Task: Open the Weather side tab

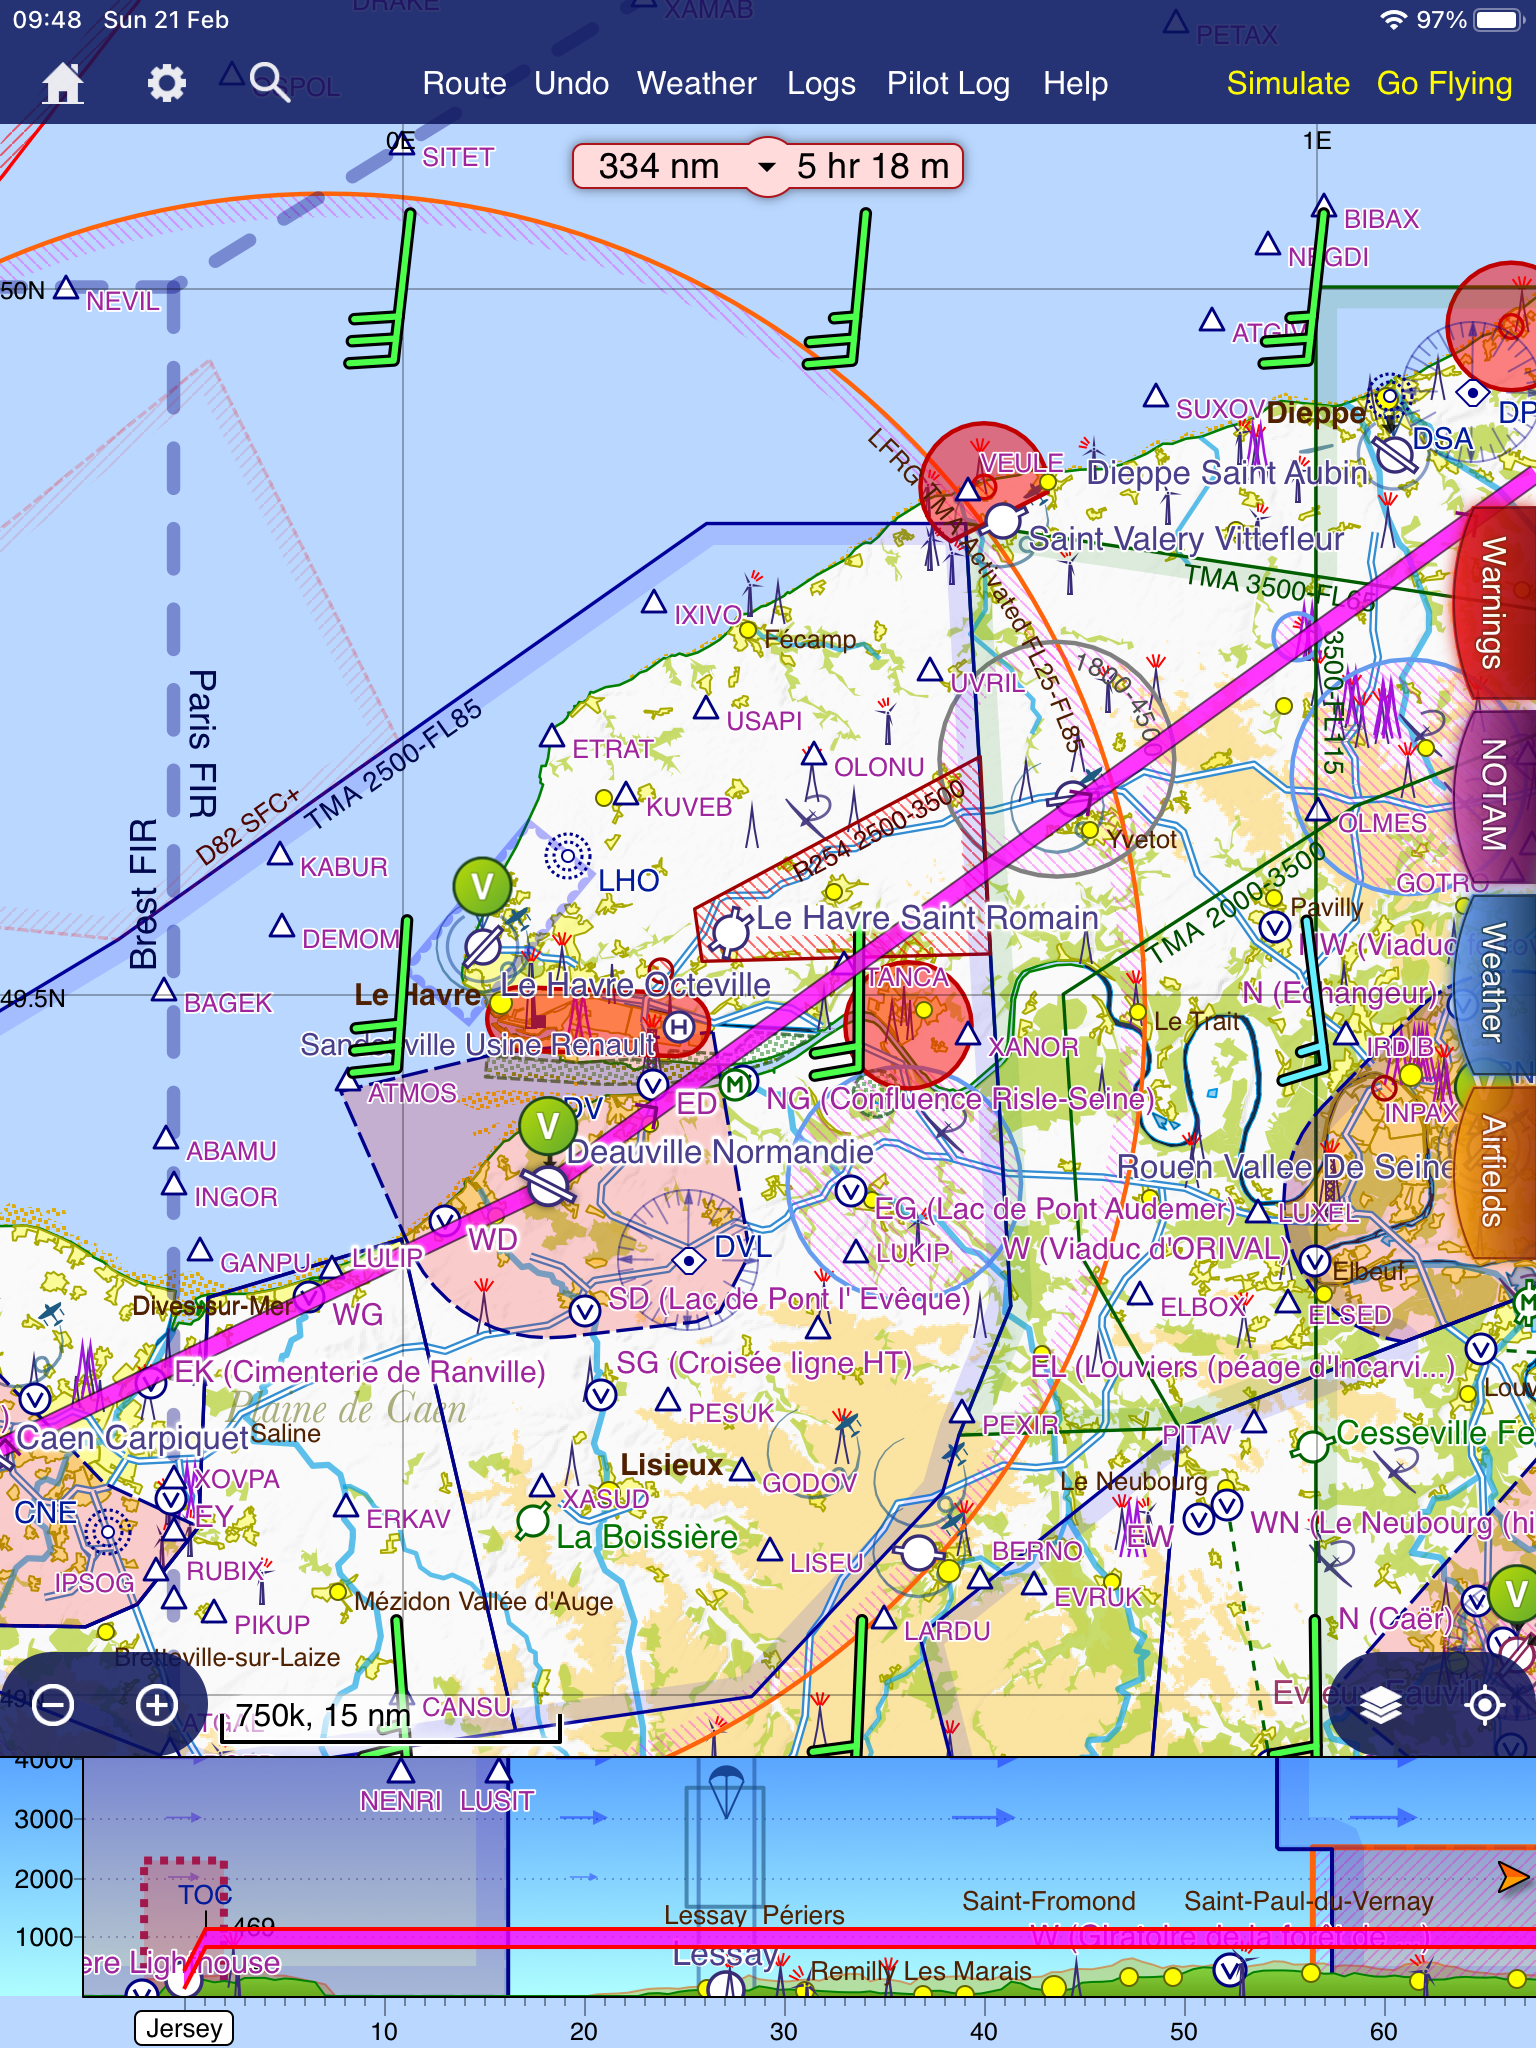Action: point(1494,982)
